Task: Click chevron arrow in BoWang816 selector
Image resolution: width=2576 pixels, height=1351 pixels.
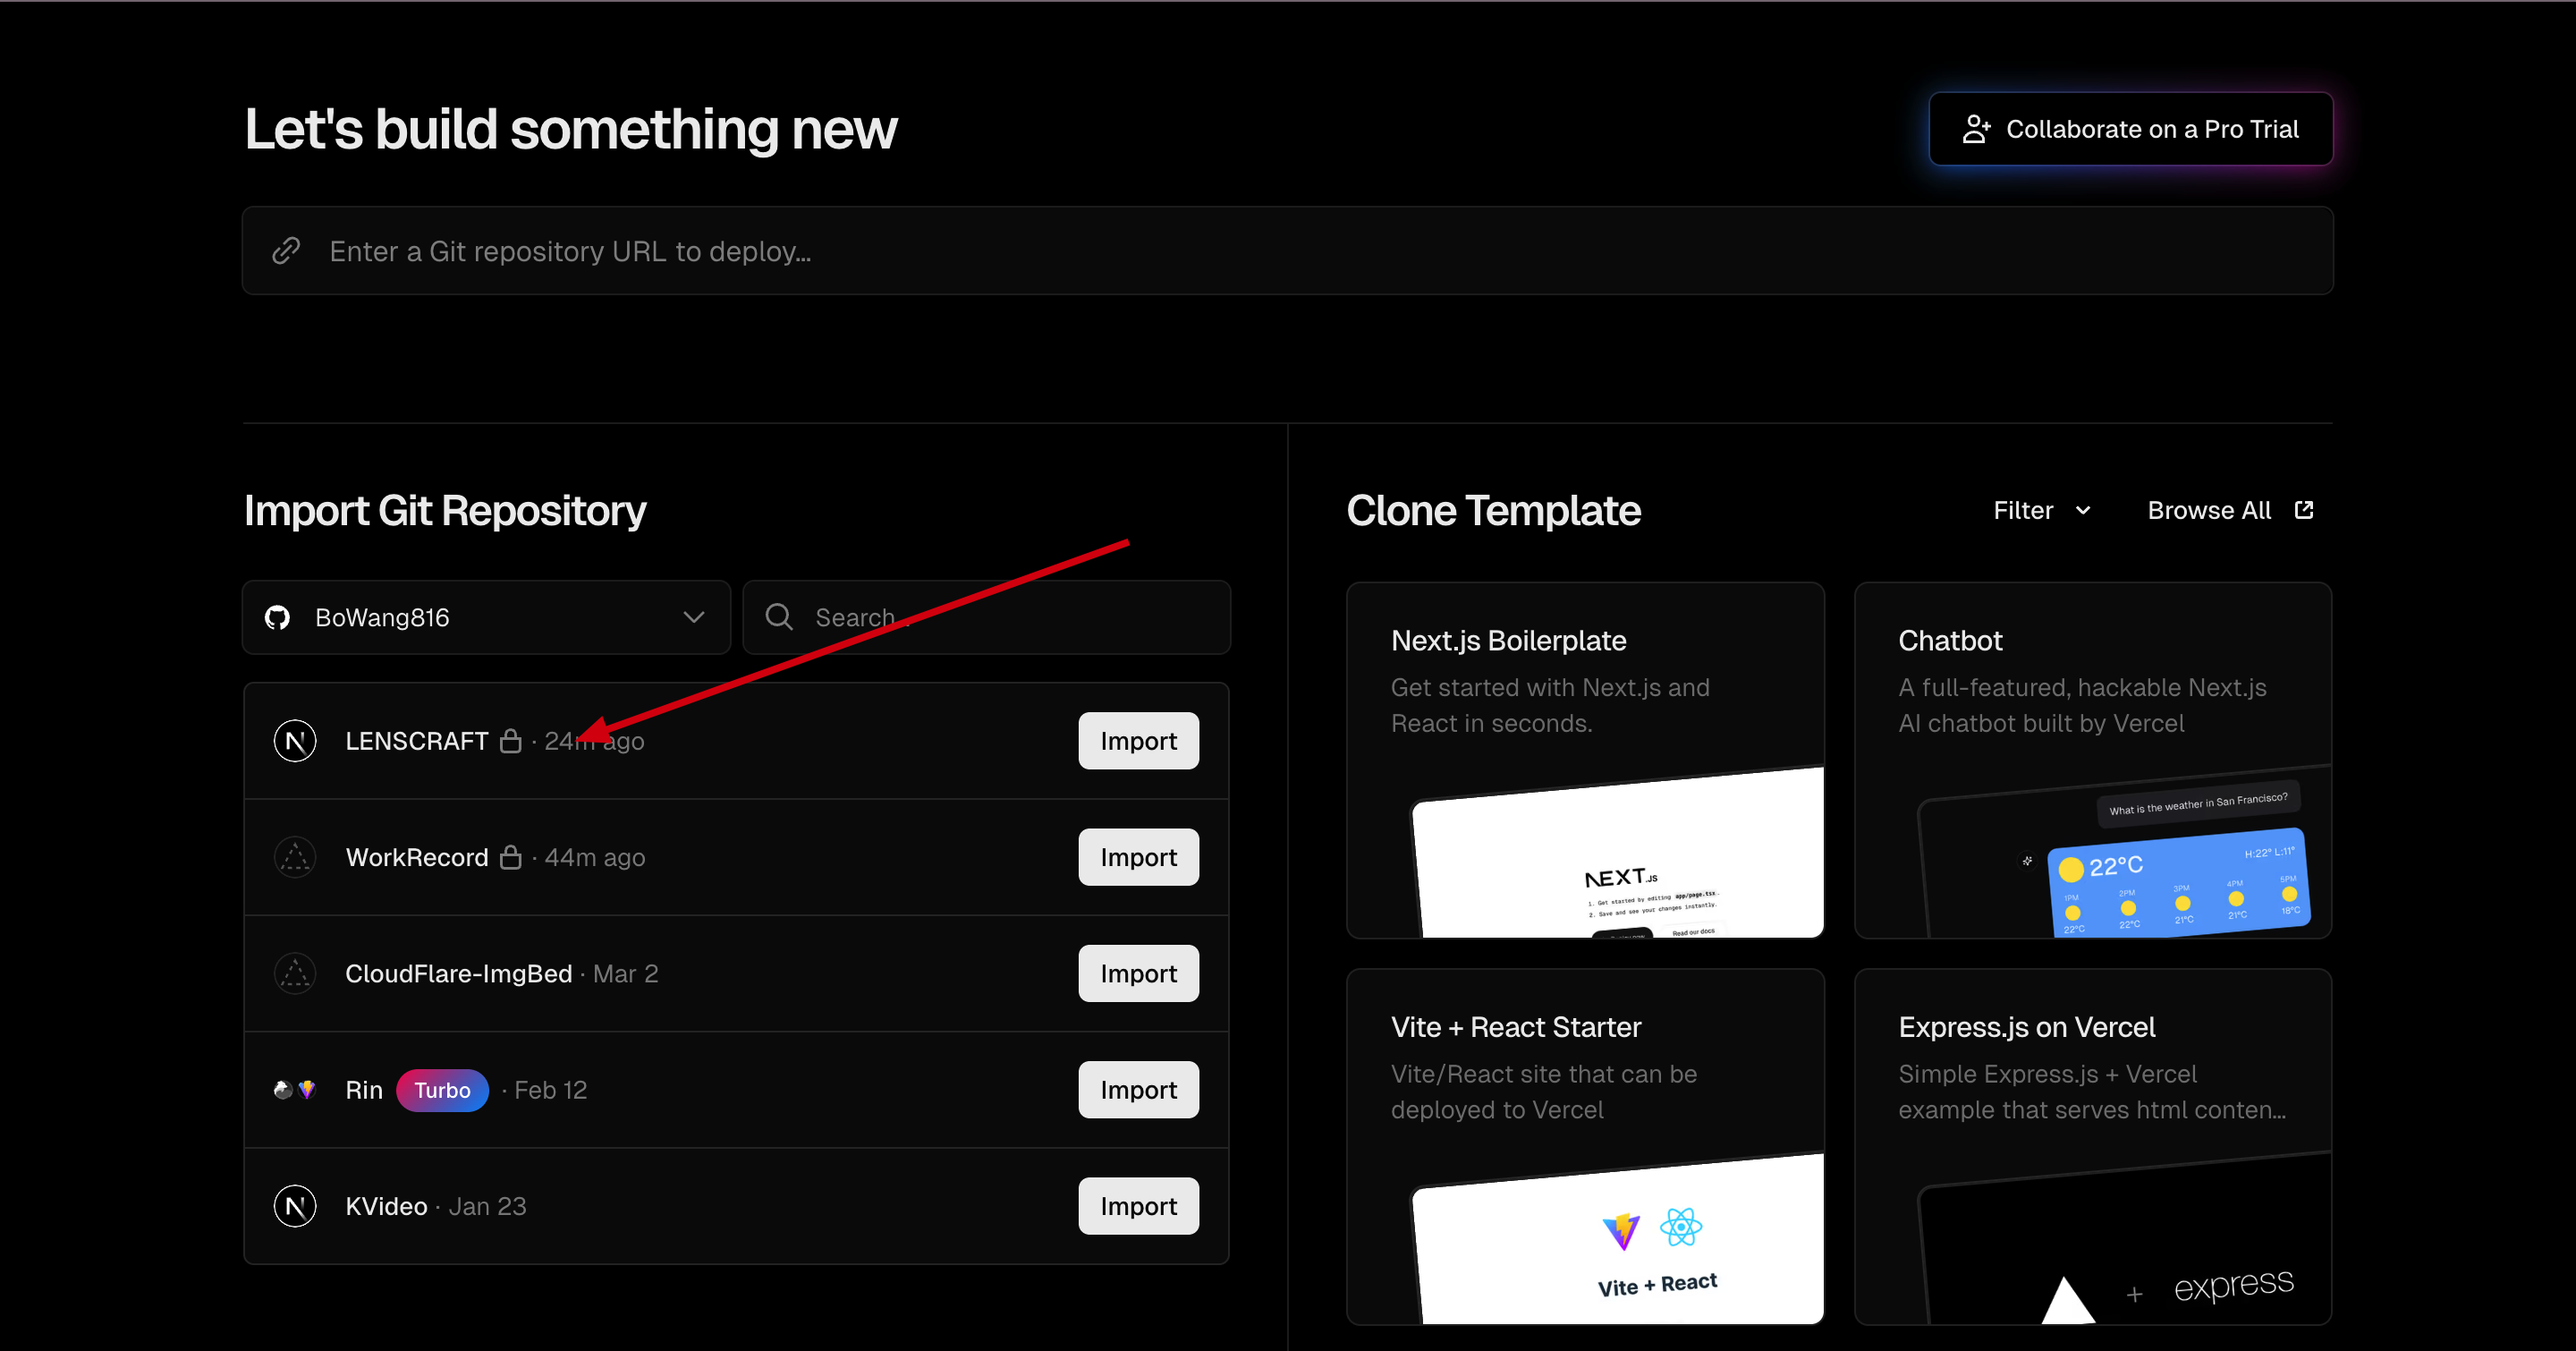Action: pyautogui.click(x=694, y=617)
